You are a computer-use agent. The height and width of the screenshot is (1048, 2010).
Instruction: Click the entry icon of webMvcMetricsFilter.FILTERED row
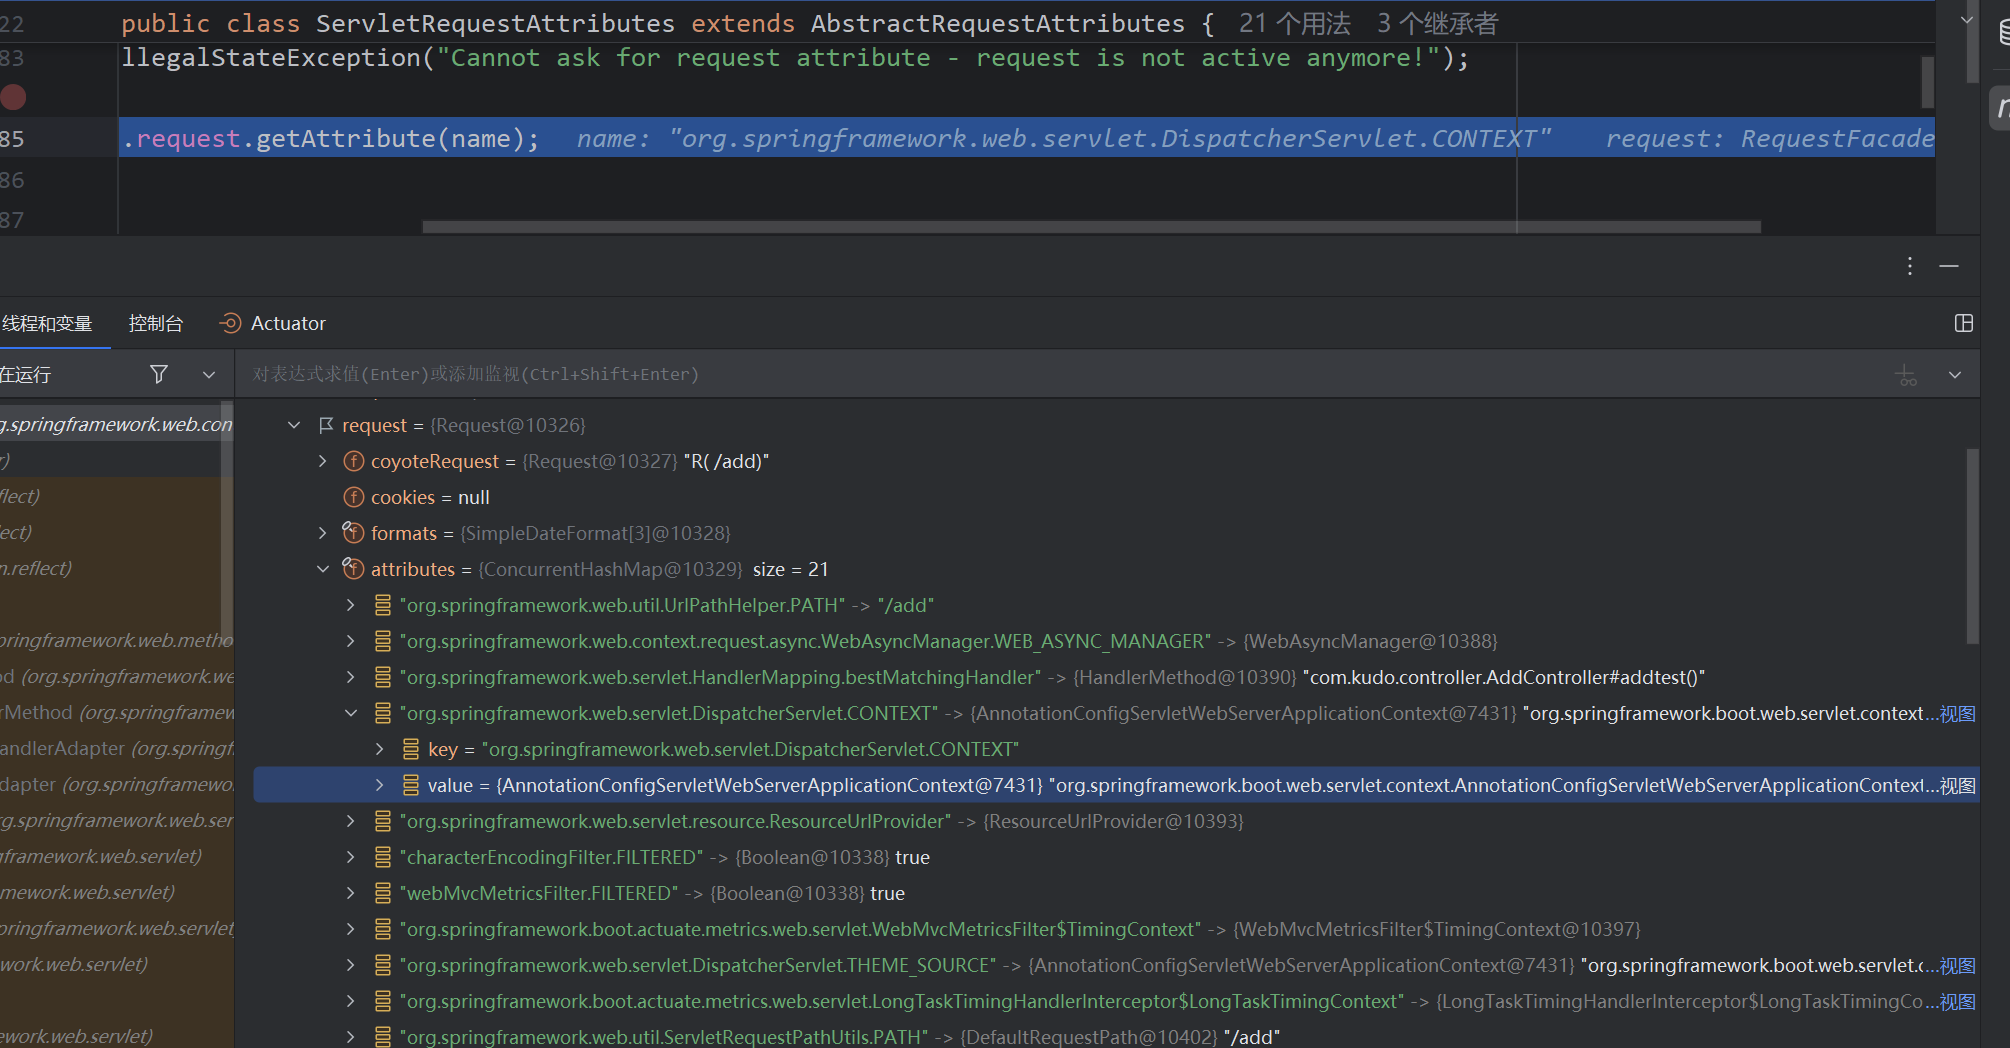pos(382,893)
